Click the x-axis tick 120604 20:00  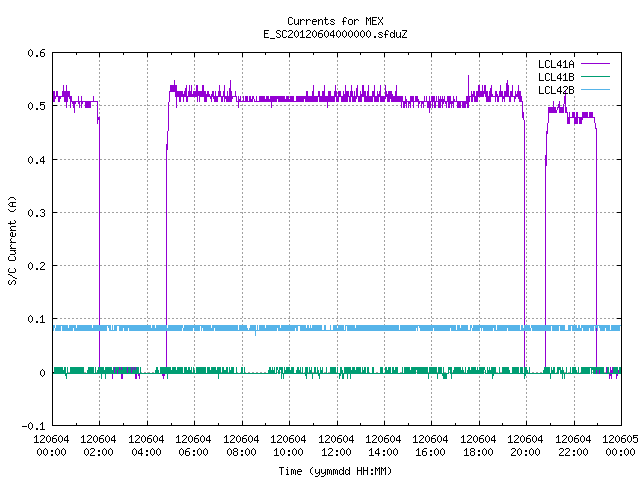click(x=525, y=446)
